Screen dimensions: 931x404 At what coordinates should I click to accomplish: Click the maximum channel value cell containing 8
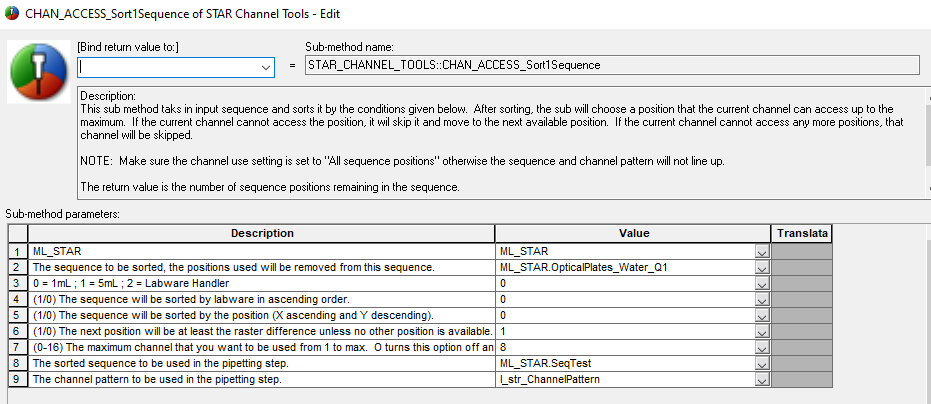tap(625, 348)
